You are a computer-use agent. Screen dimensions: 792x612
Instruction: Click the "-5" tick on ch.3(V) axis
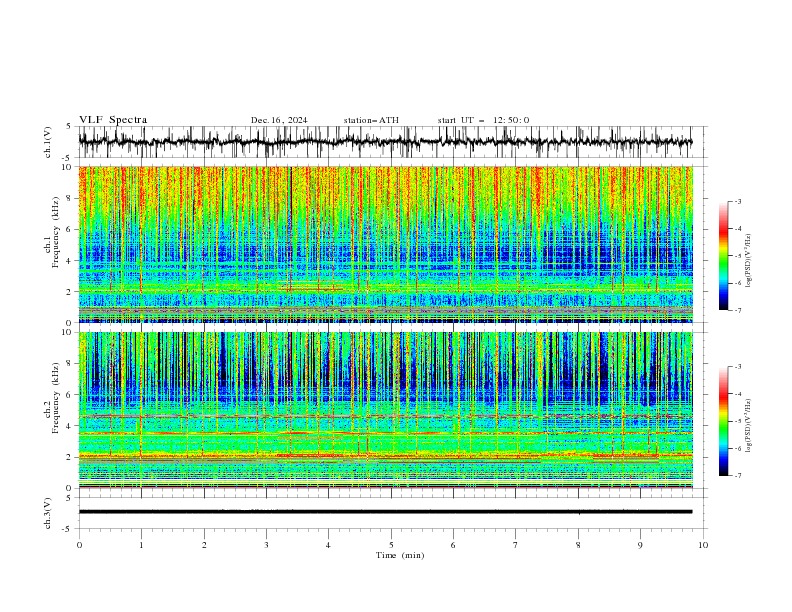click(x=67, y=529)
